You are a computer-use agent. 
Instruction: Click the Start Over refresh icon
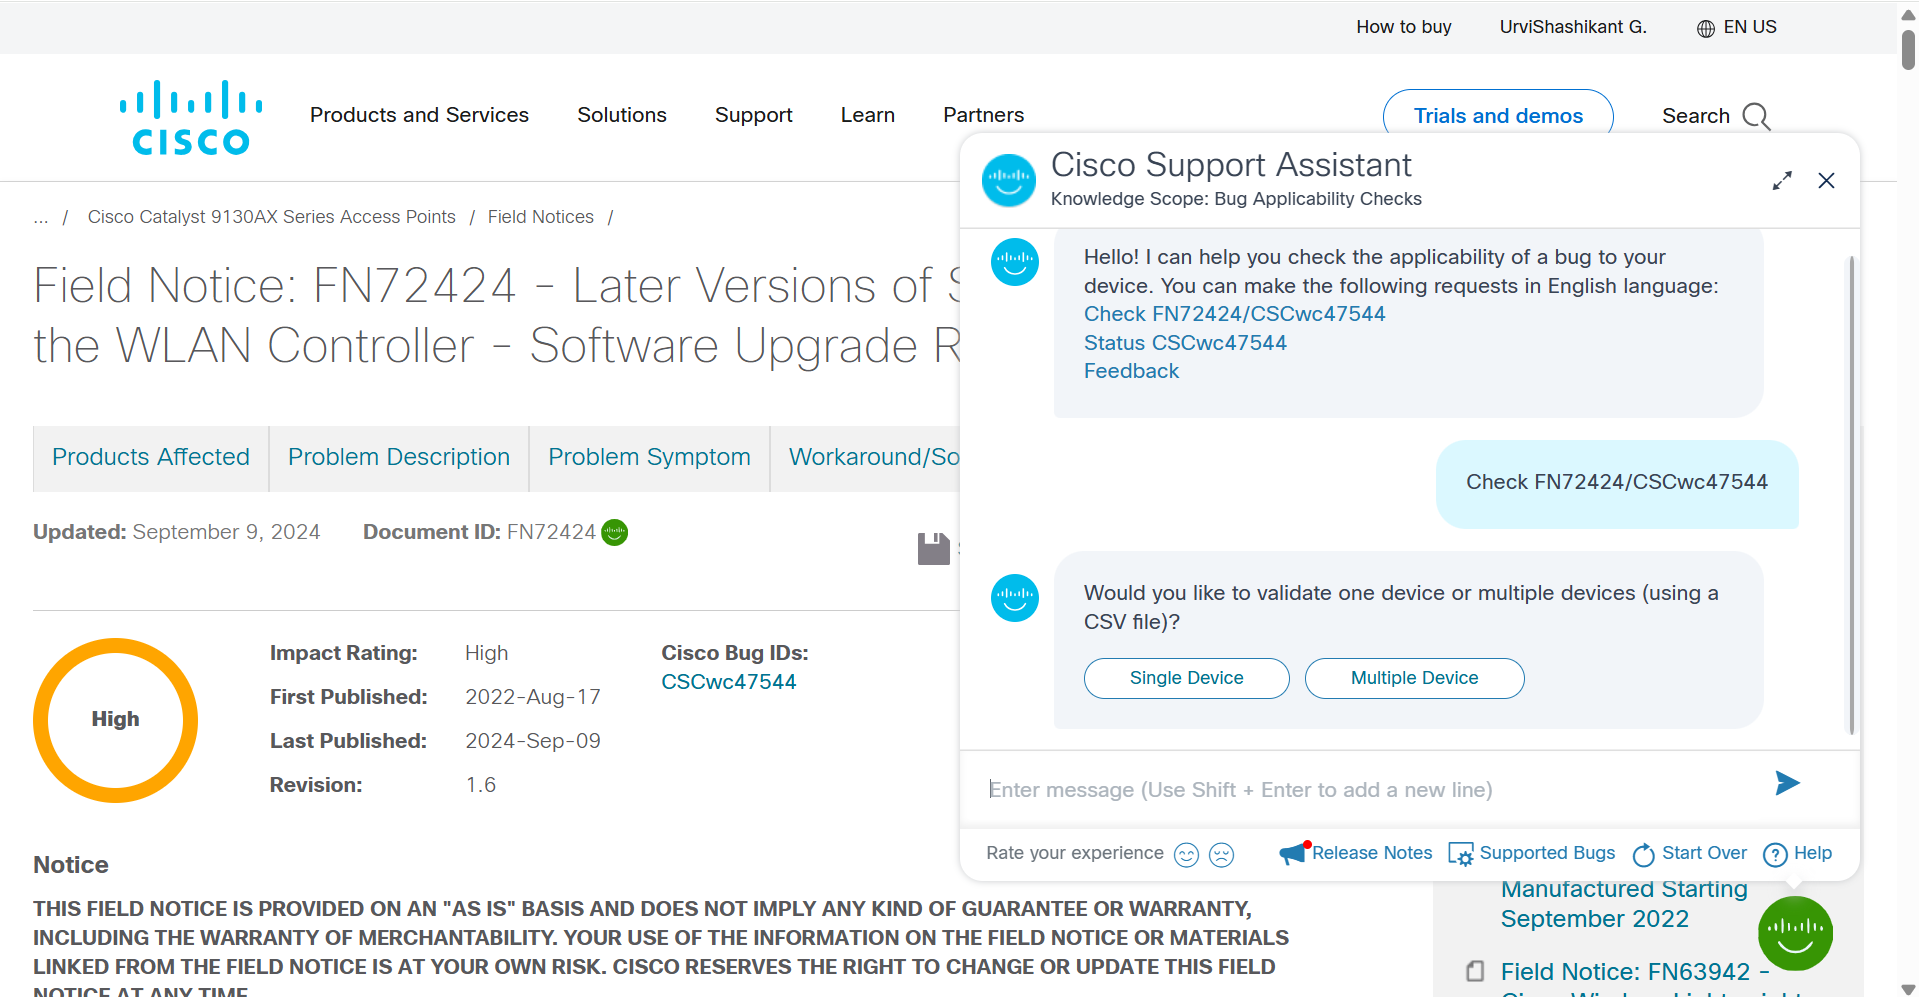[1644, 855]
